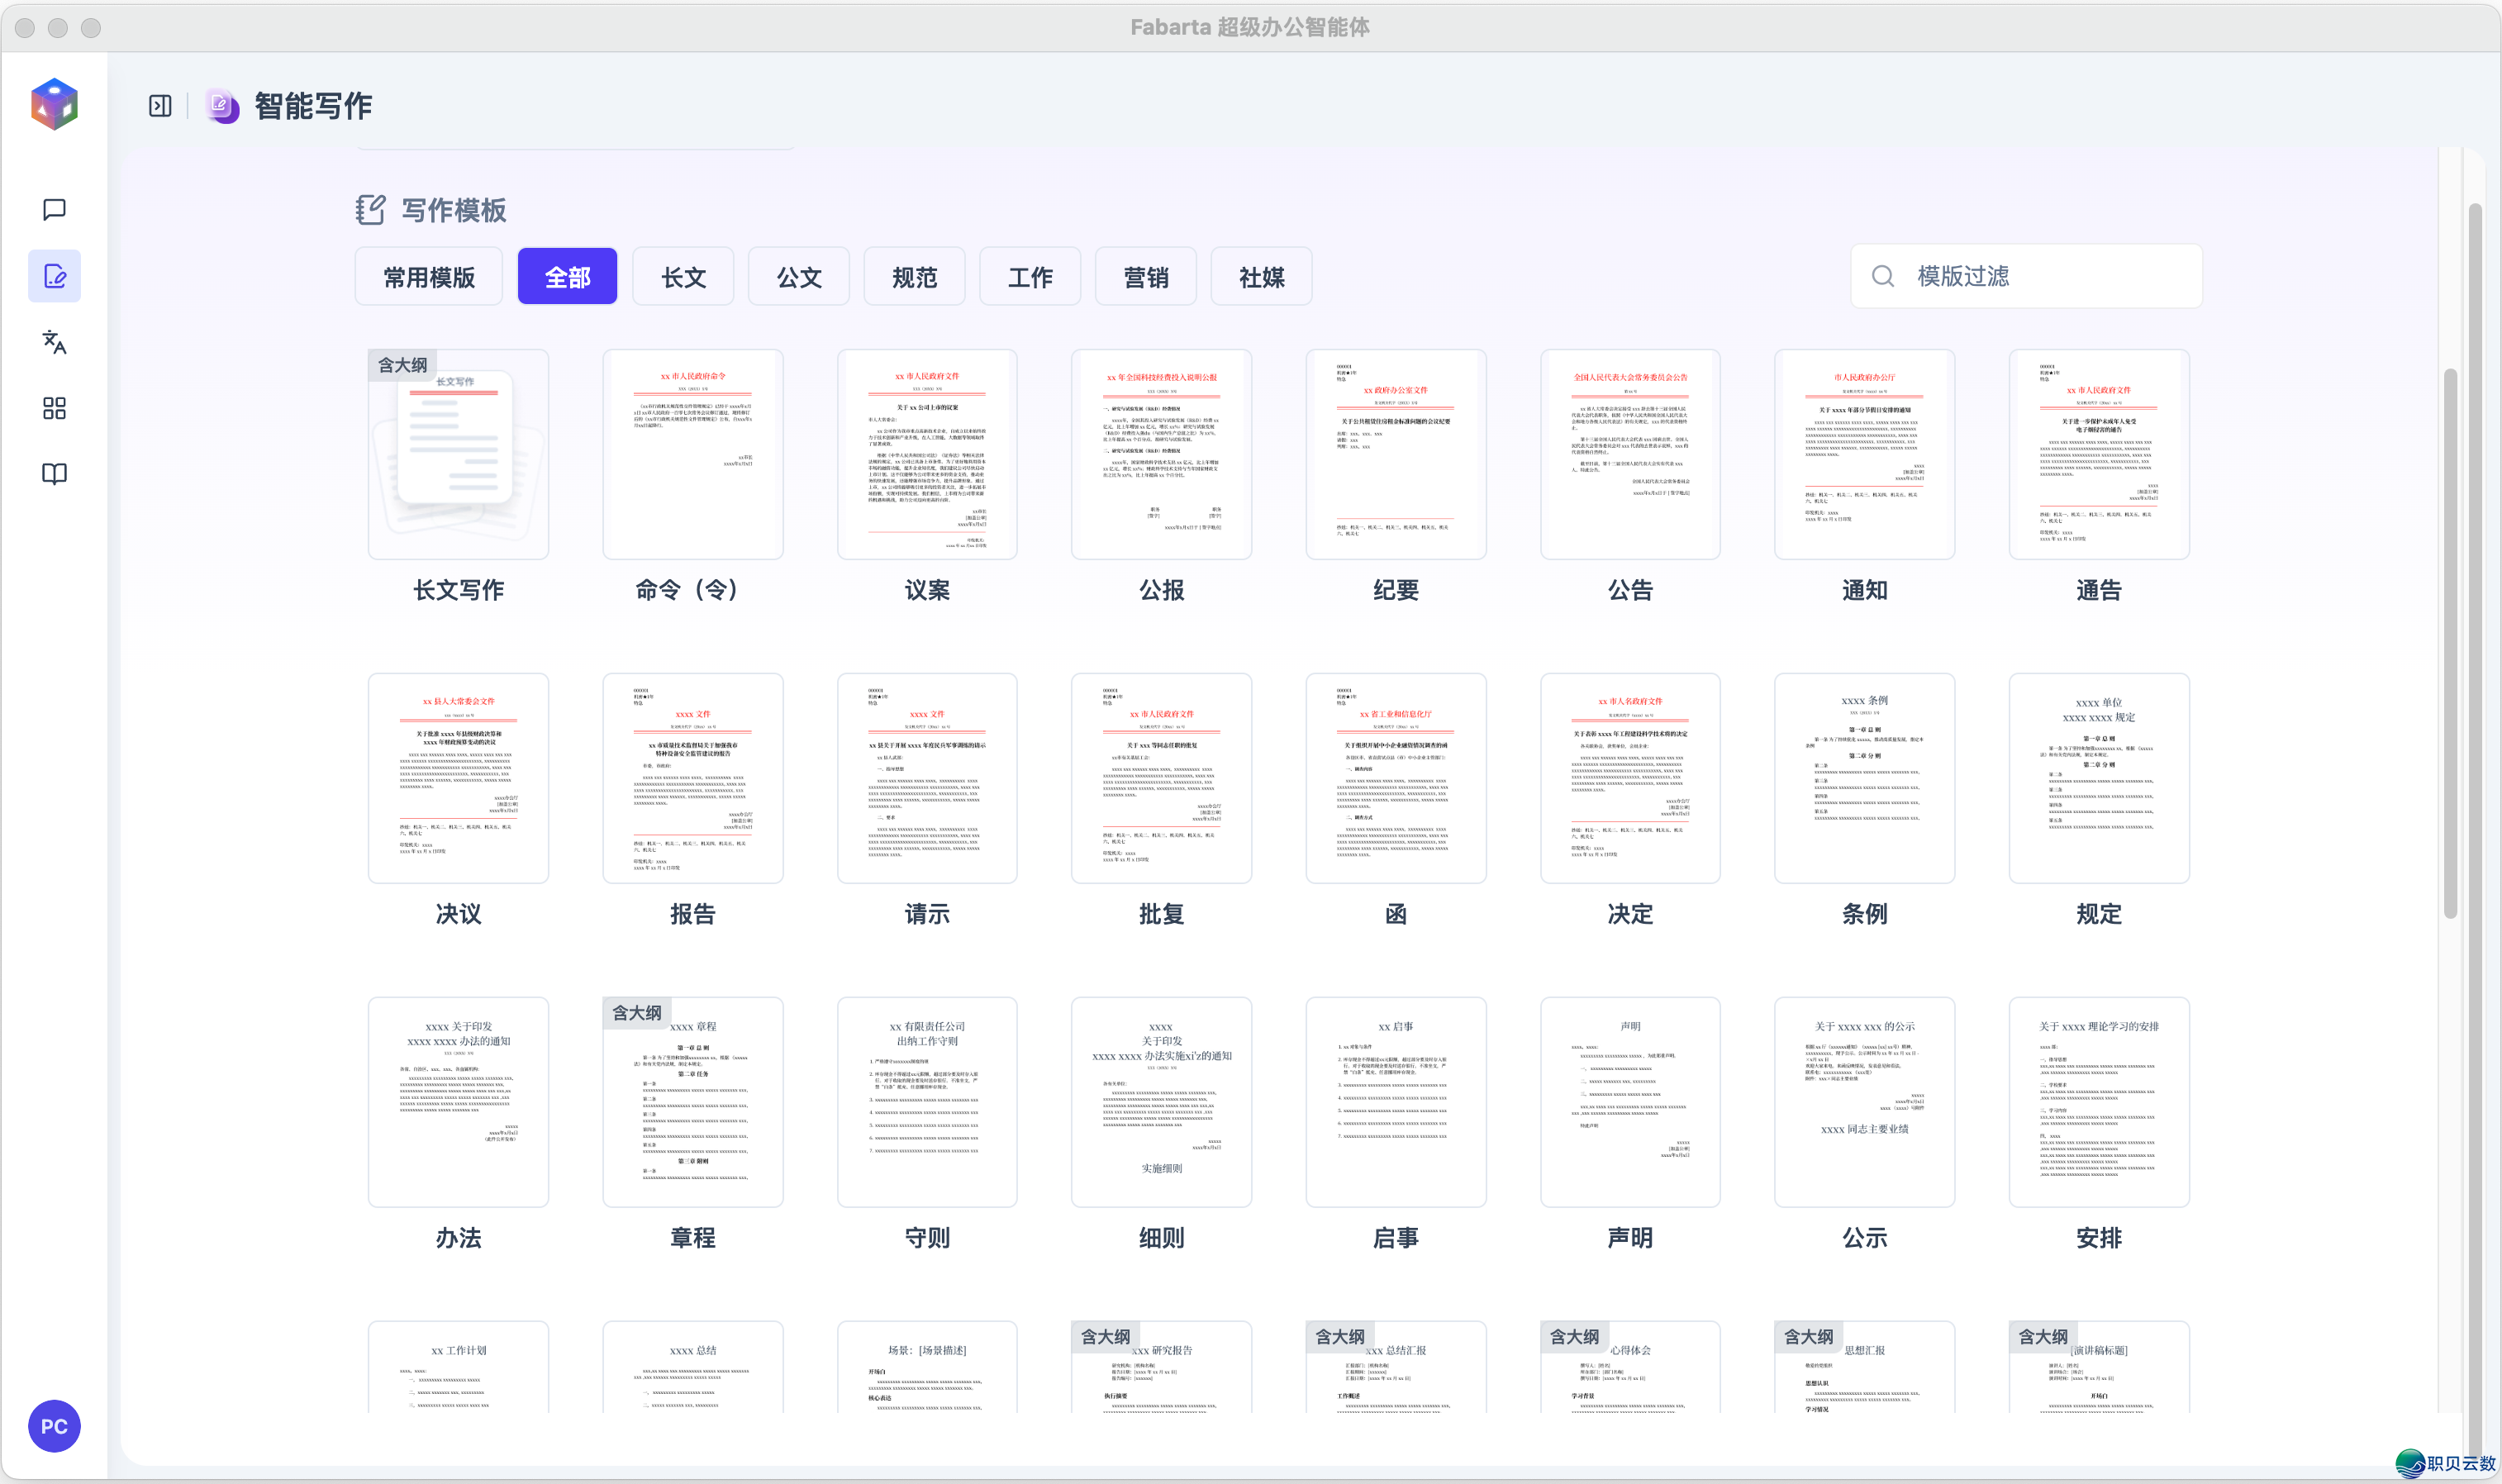2502x1484 pixels.
Task: Select the 营销 category tab
Action: click(1145, 277)
